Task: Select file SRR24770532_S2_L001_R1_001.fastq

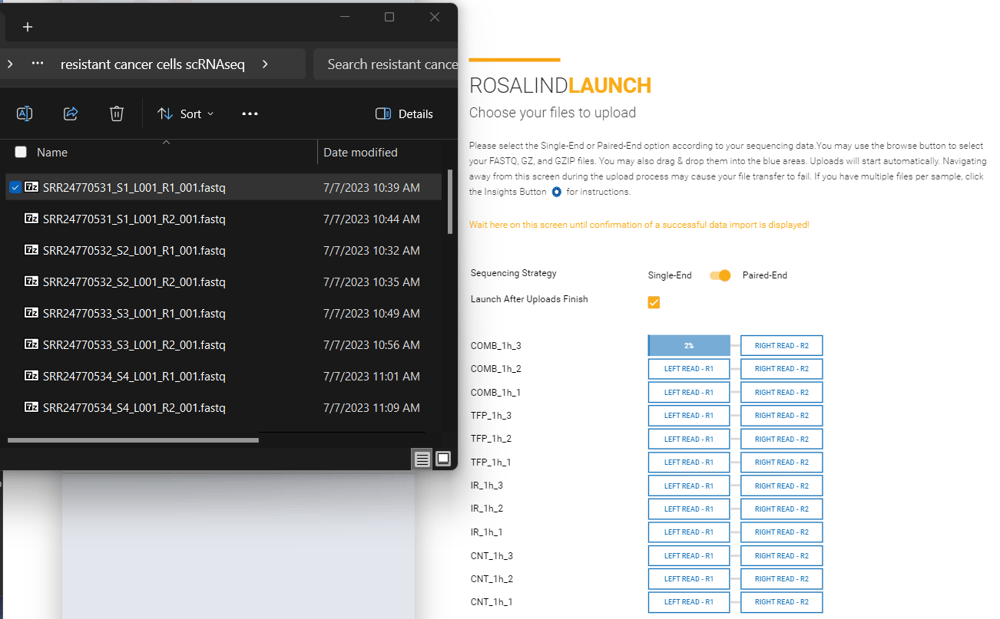Action: [x=223, y=251]
